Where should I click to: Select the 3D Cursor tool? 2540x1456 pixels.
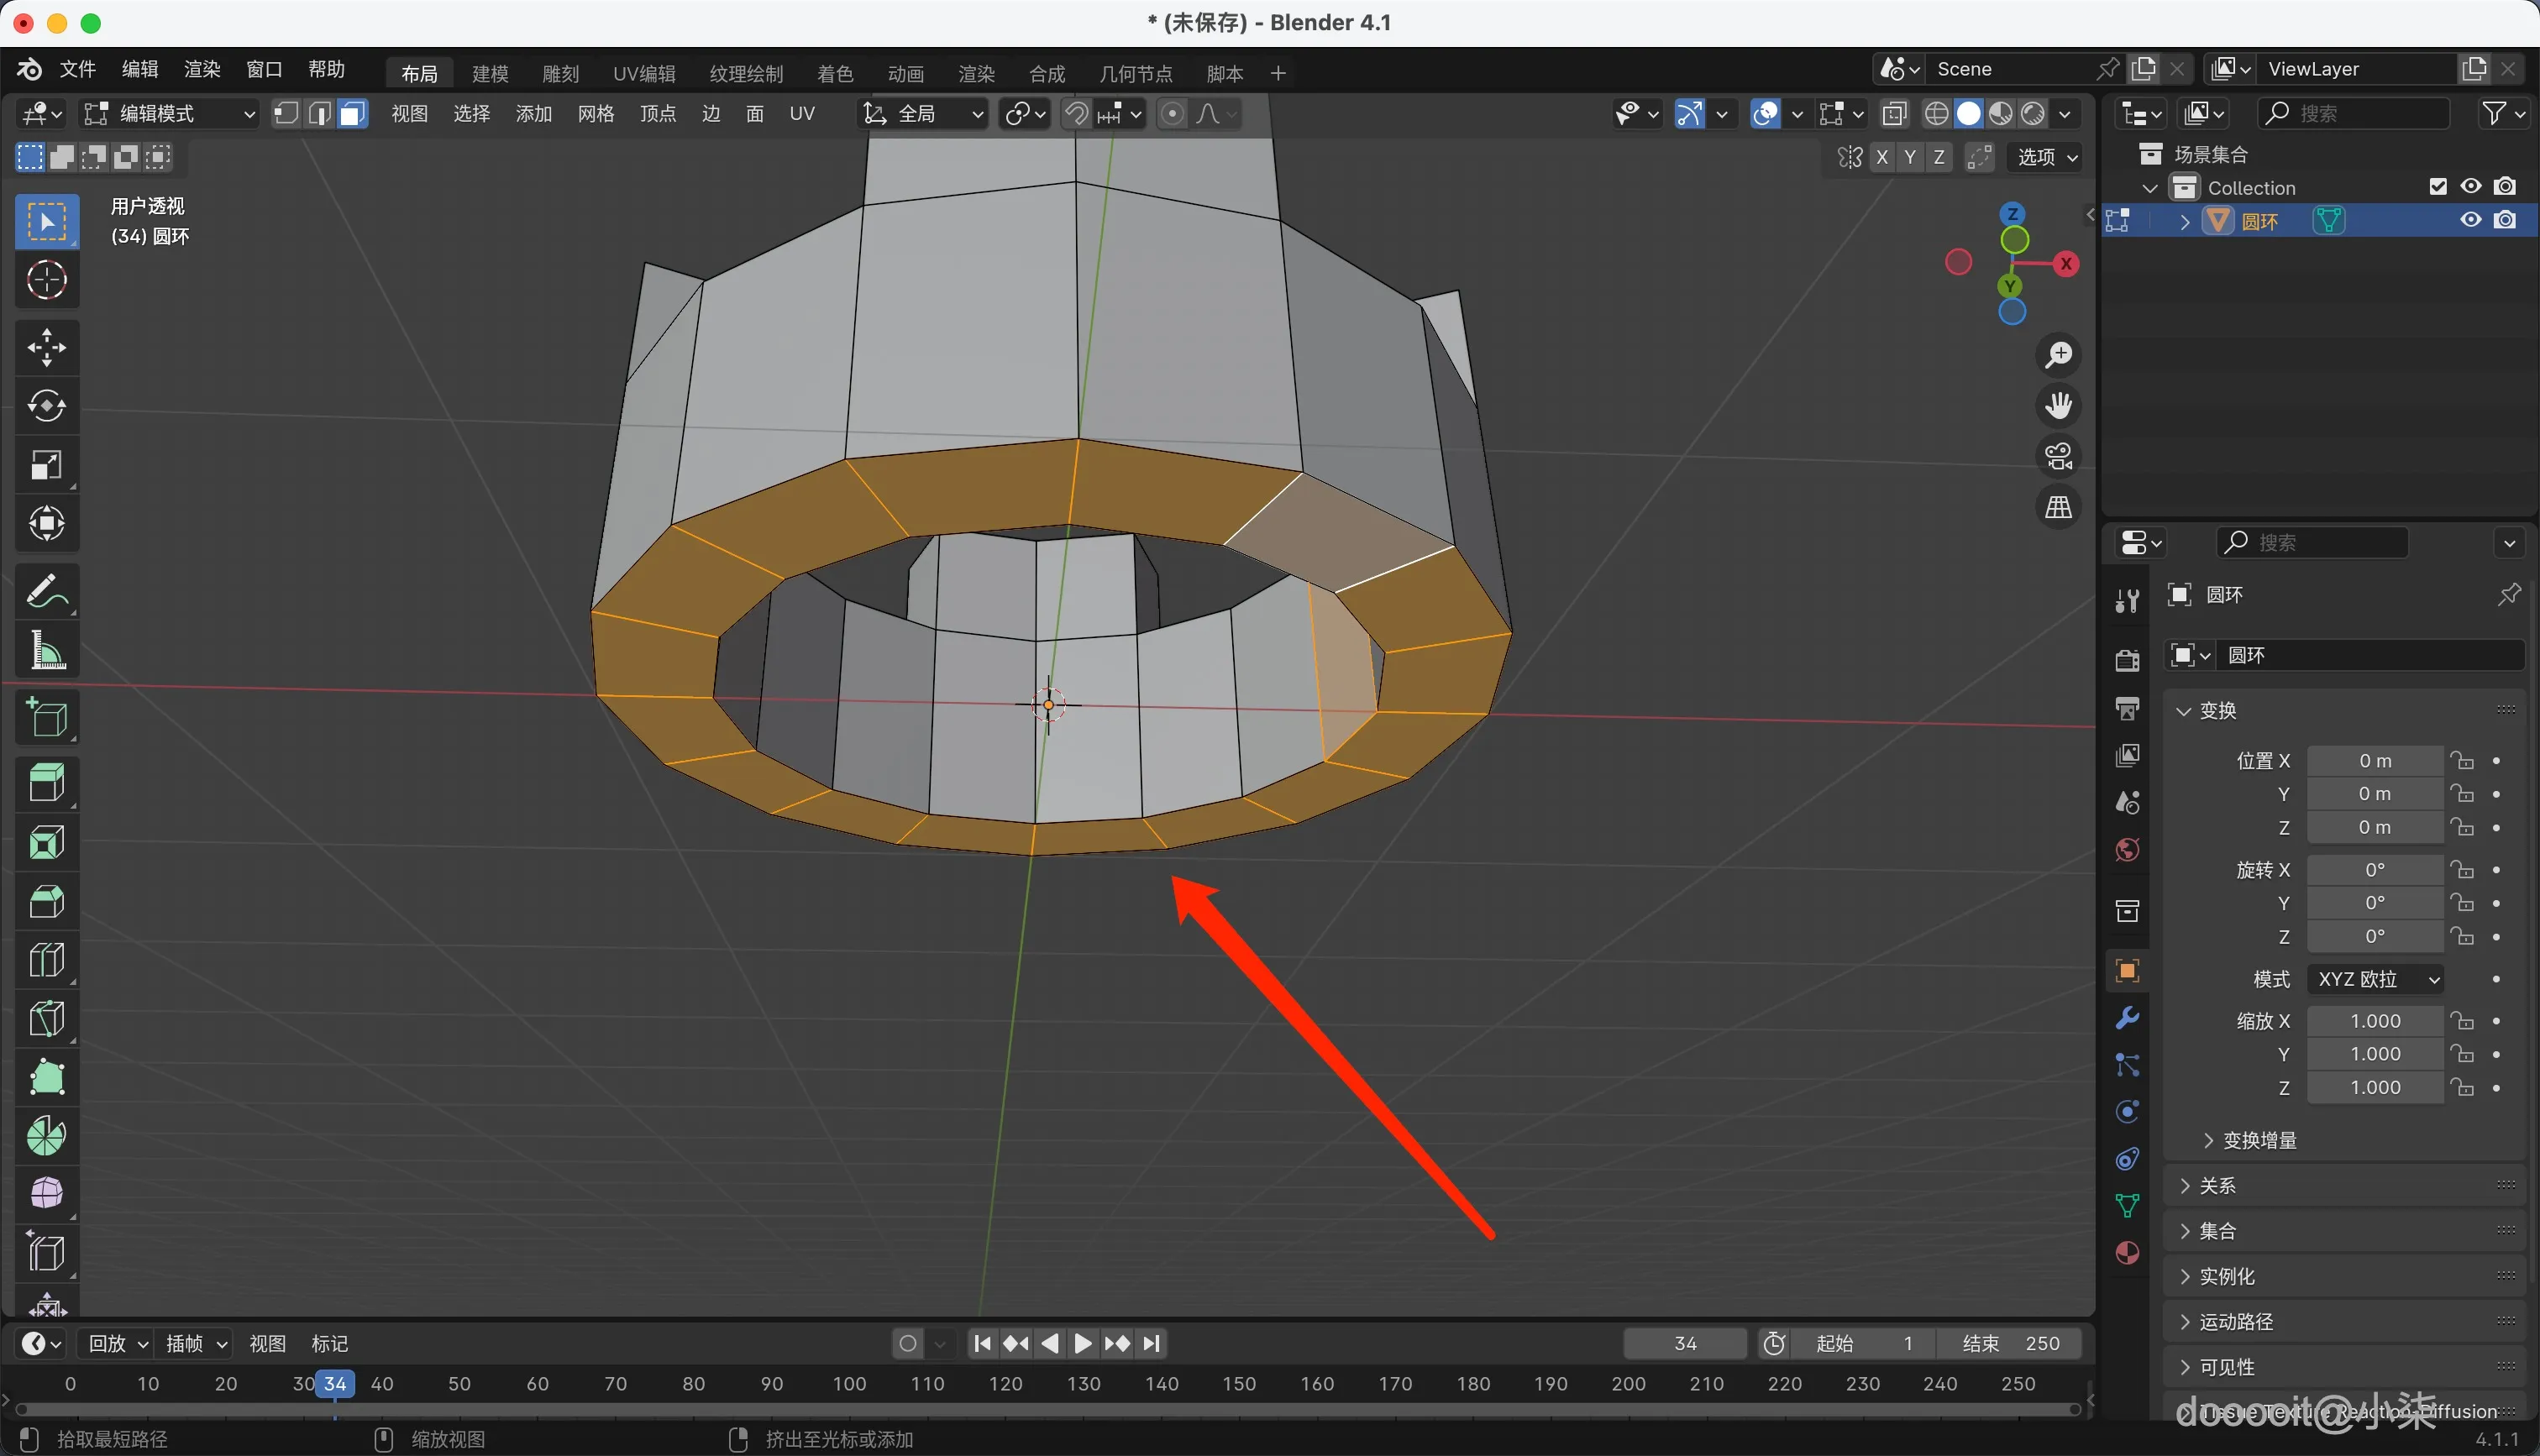pos(46,280)
